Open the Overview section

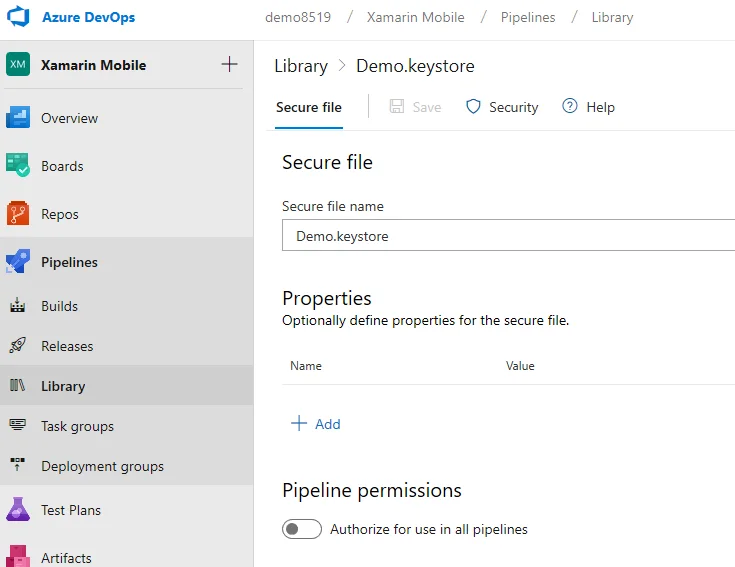pyautogui.click(x=69, y=118)
